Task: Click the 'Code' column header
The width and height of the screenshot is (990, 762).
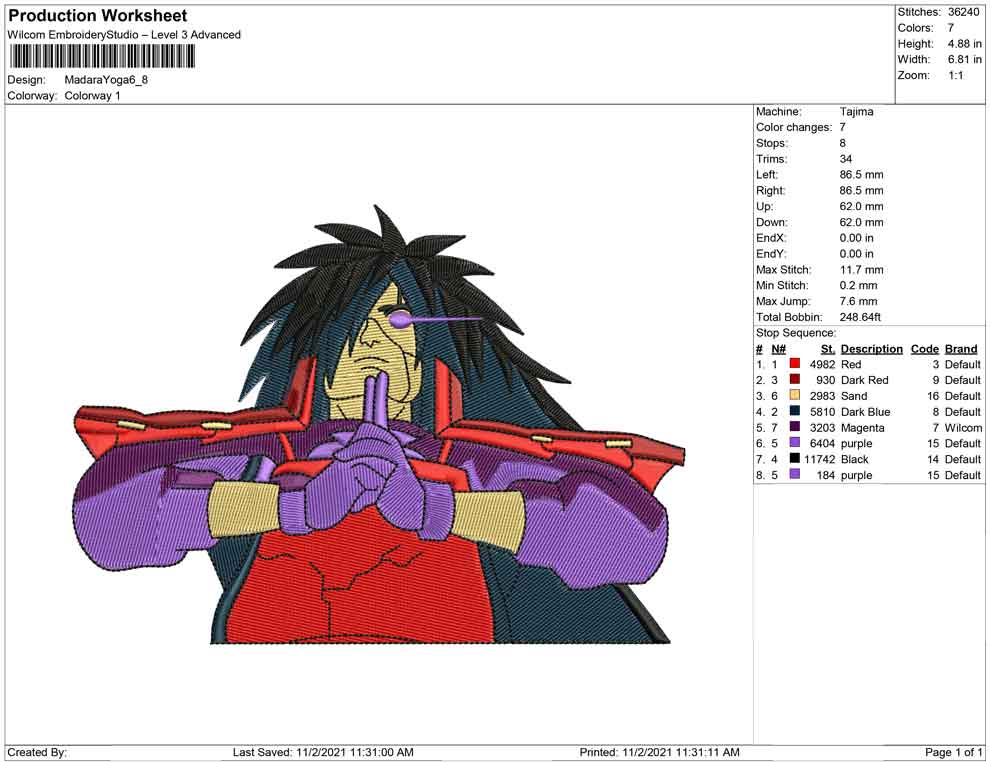Action: tap(924, 348)
